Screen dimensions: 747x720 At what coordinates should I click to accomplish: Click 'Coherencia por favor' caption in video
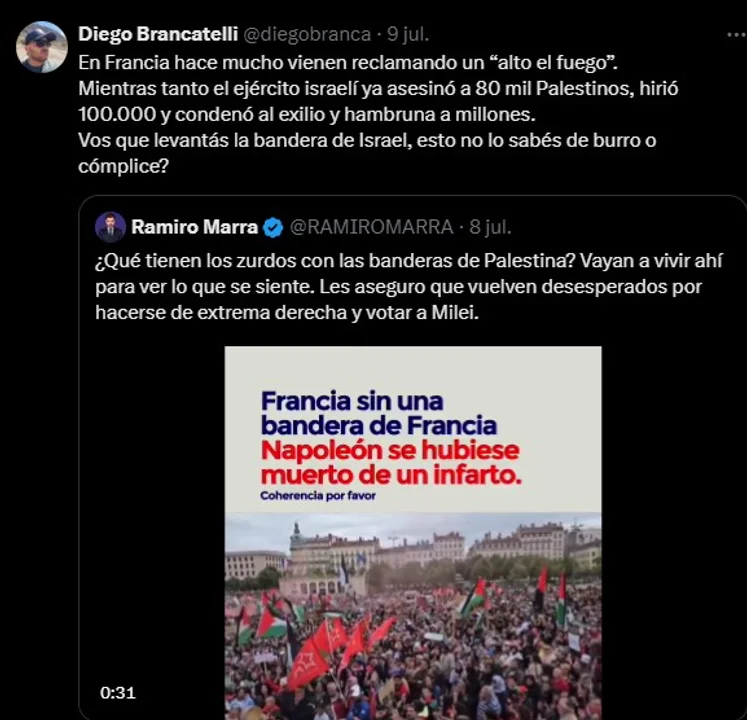[x=318, y=496]
